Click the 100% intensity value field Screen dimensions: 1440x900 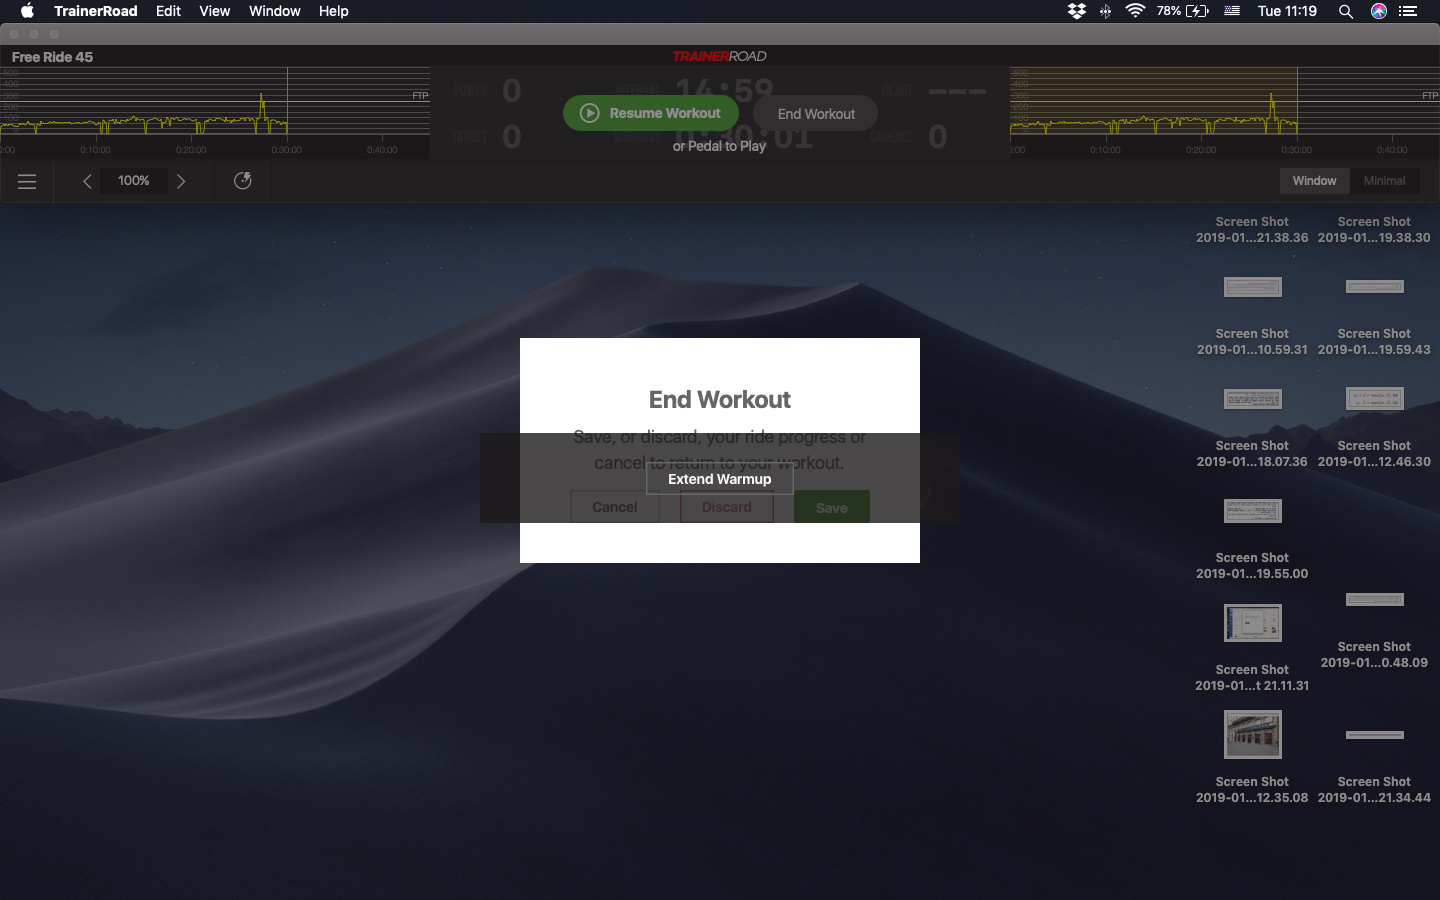coord(134,181)
